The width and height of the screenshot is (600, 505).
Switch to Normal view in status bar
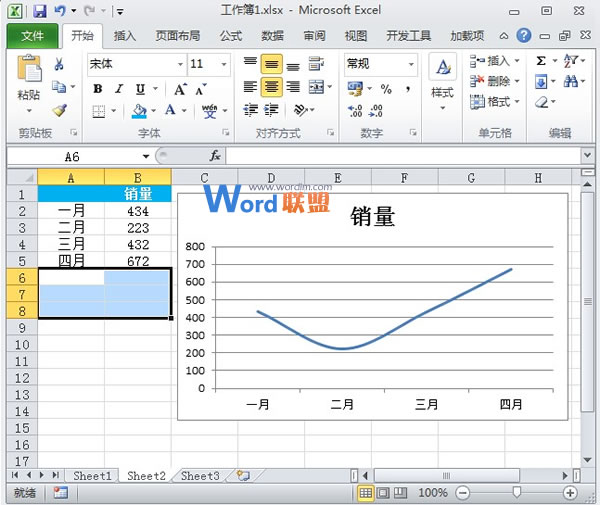pyautogui.click(x=365, y=493)
